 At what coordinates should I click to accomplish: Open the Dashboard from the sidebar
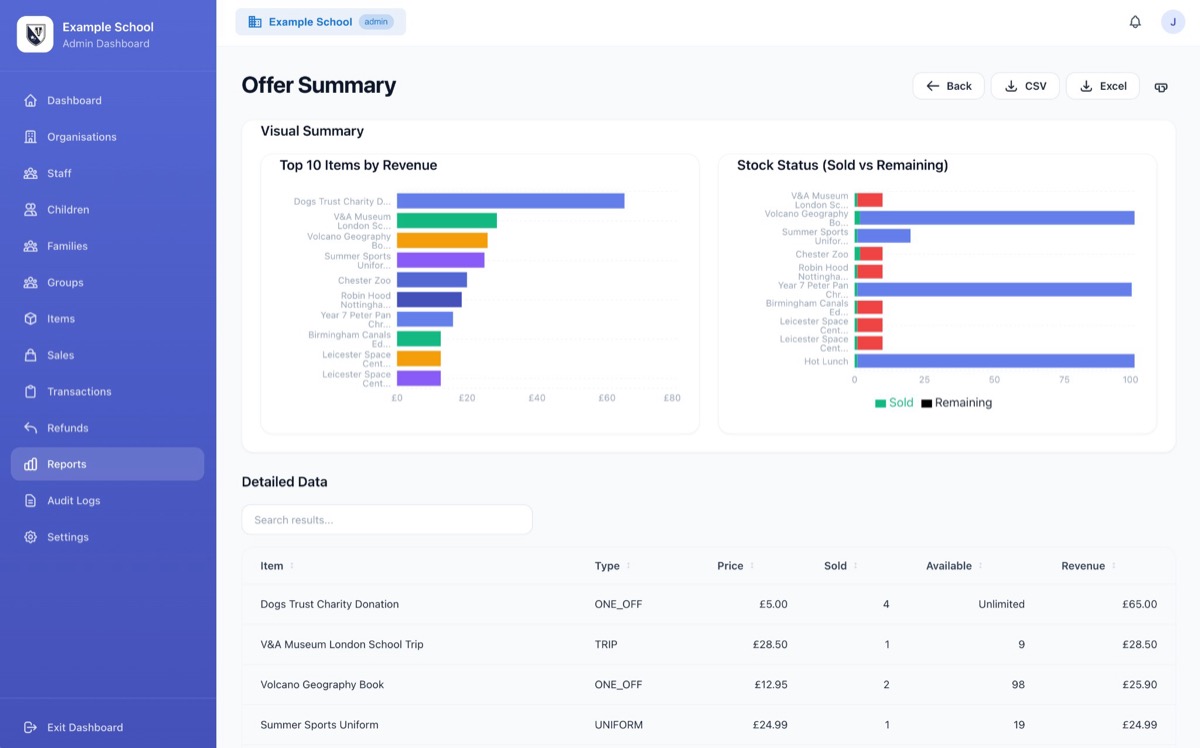tap(31, 100)
